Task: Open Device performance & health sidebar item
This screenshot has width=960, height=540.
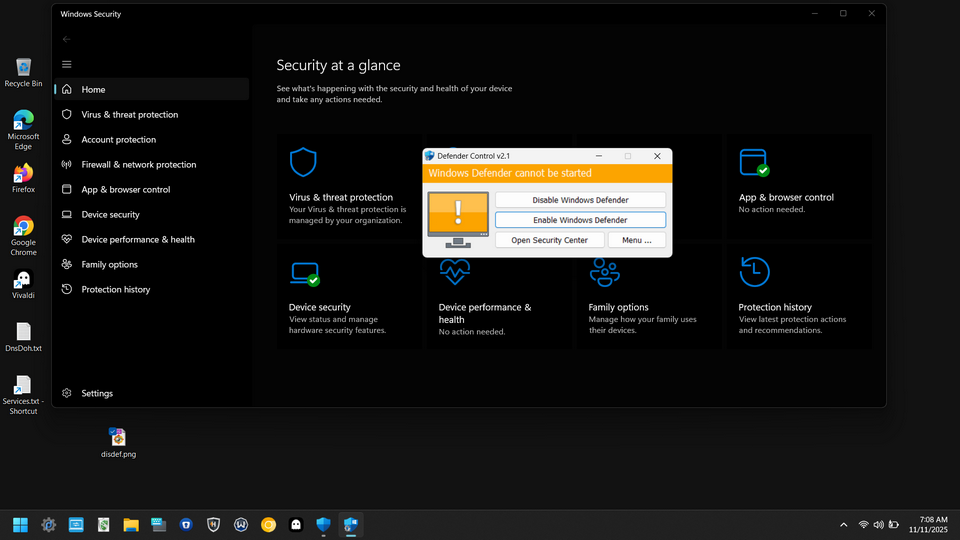Action: click(x=151, y=239)
